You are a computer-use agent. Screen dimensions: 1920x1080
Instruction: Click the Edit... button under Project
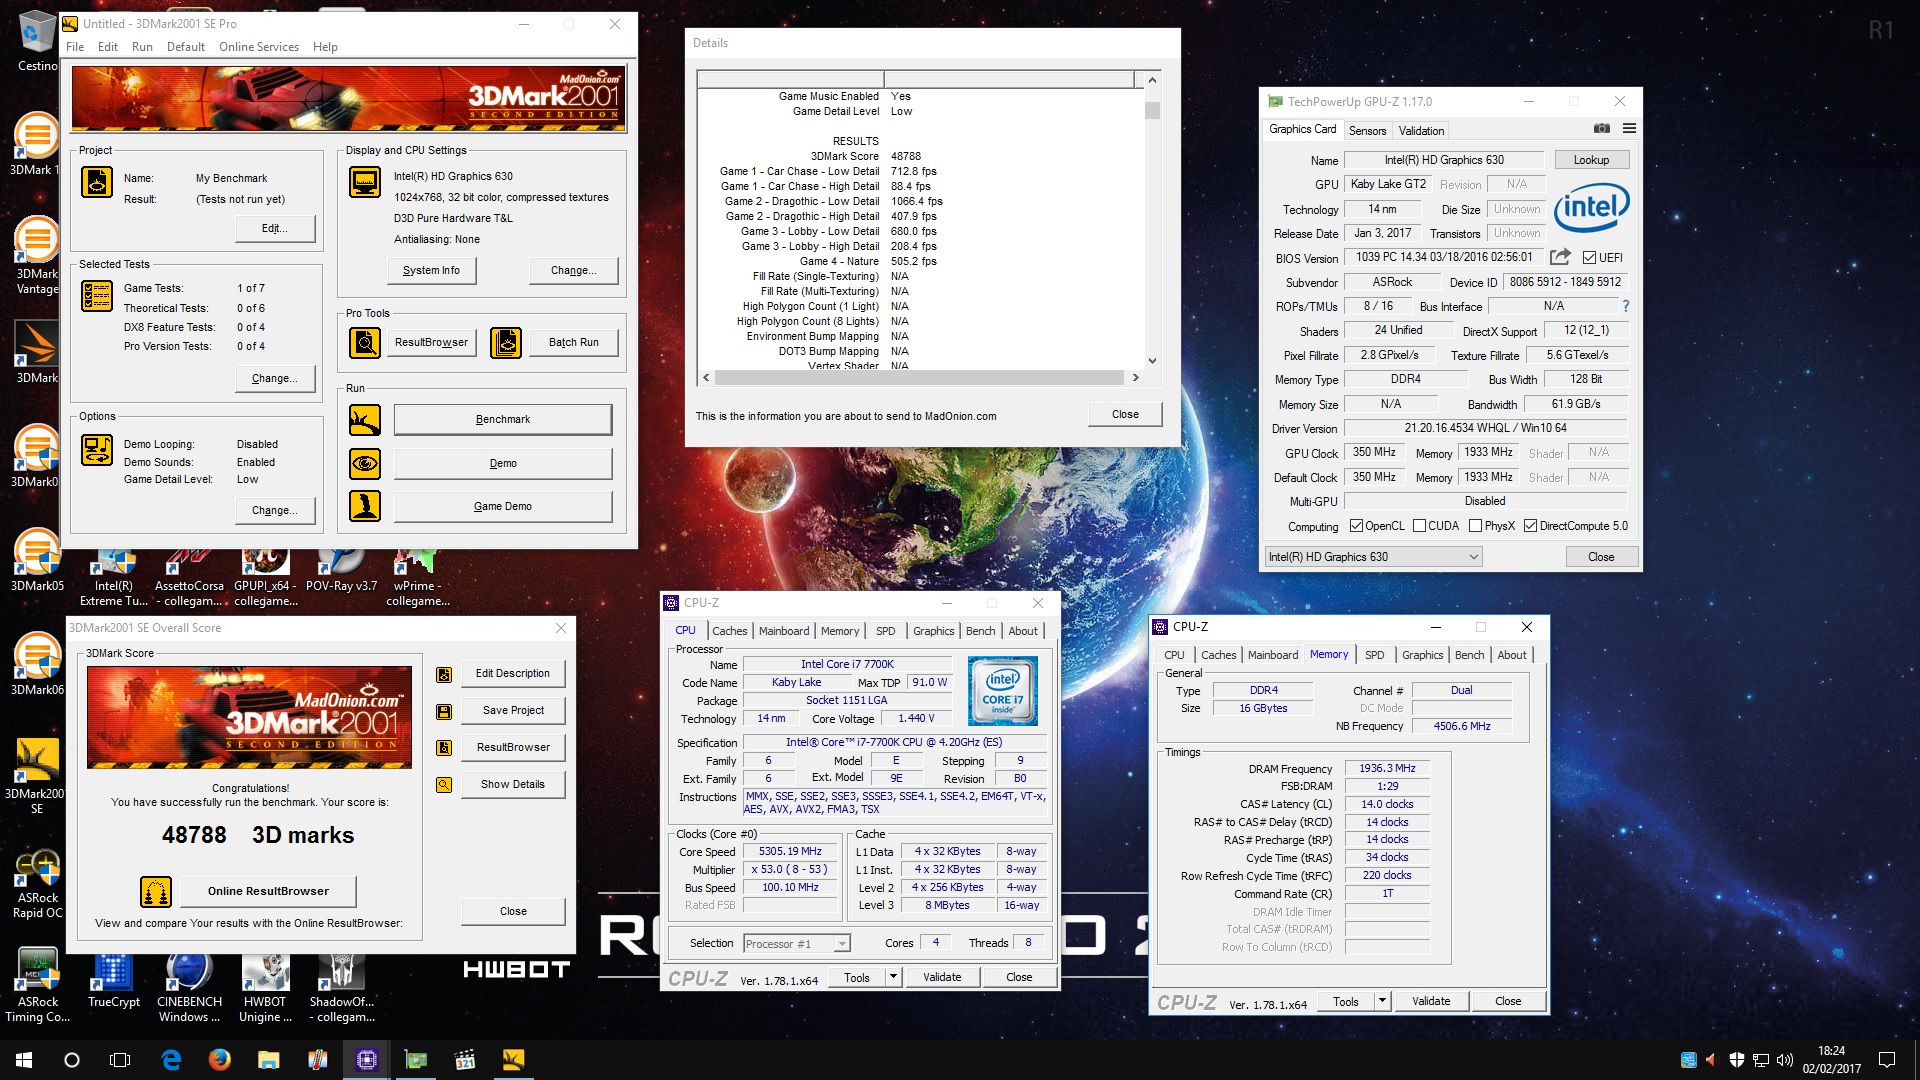click(x=275, y=228)
